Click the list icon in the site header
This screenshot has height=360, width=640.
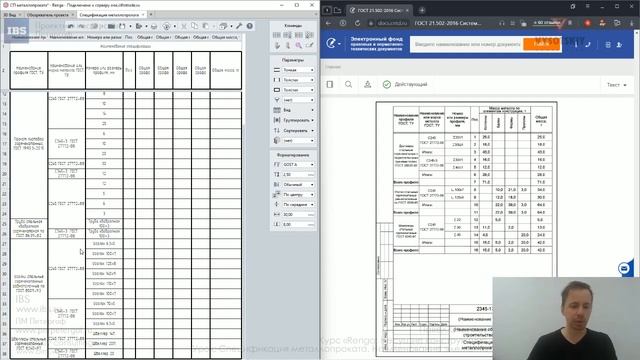[x=608, y=44]
